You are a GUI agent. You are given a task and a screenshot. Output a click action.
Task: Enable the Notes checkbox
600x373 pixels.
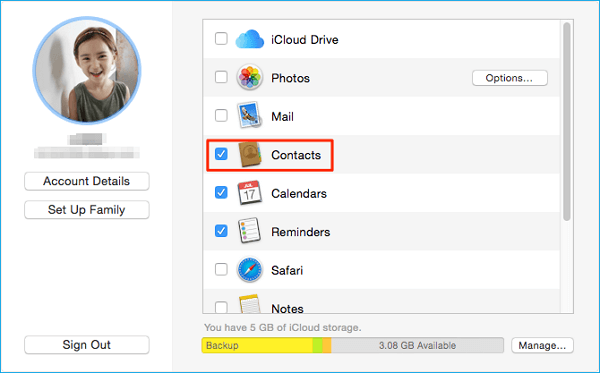click(x=221, y=307)
